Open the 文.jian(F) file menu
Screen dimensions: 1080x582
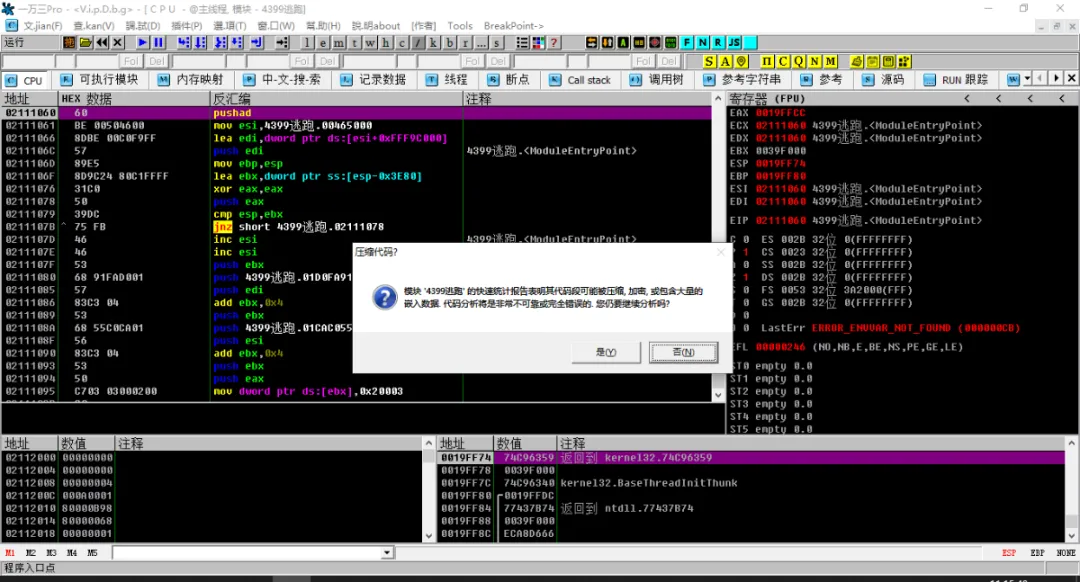click(42, 25)
